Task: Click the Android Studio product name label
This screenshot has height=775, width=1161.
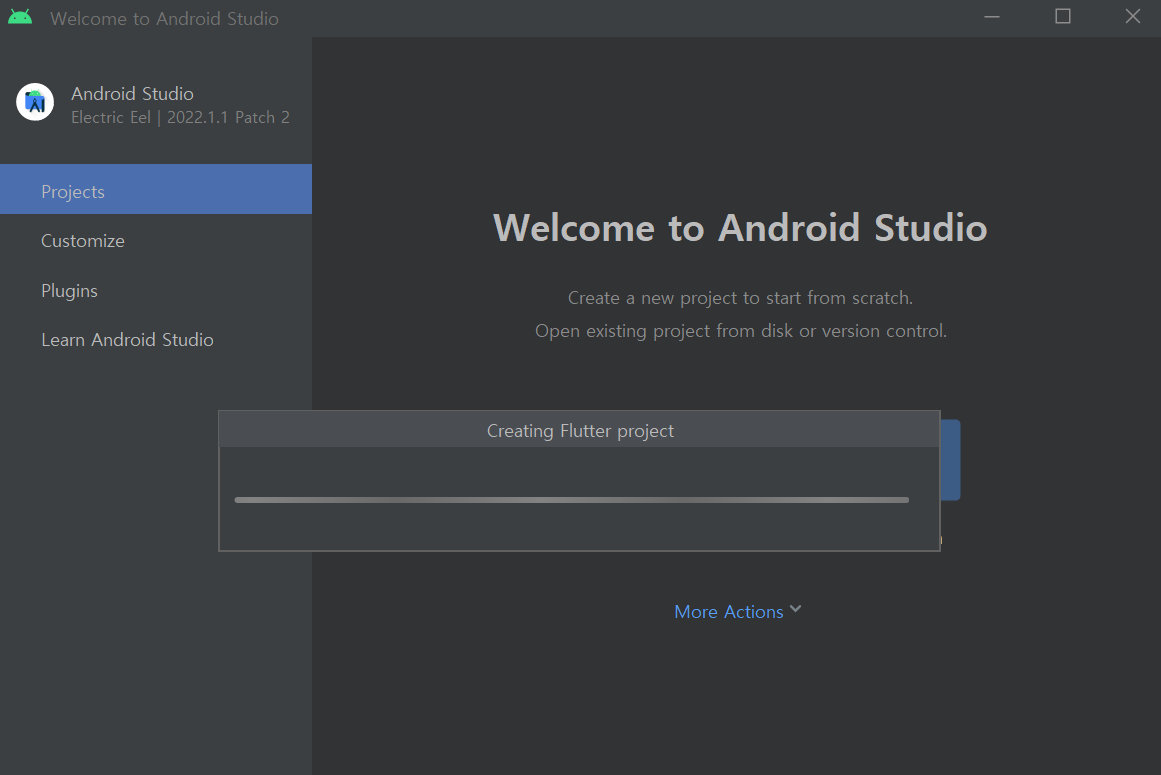Action: [x=133, y=94]
